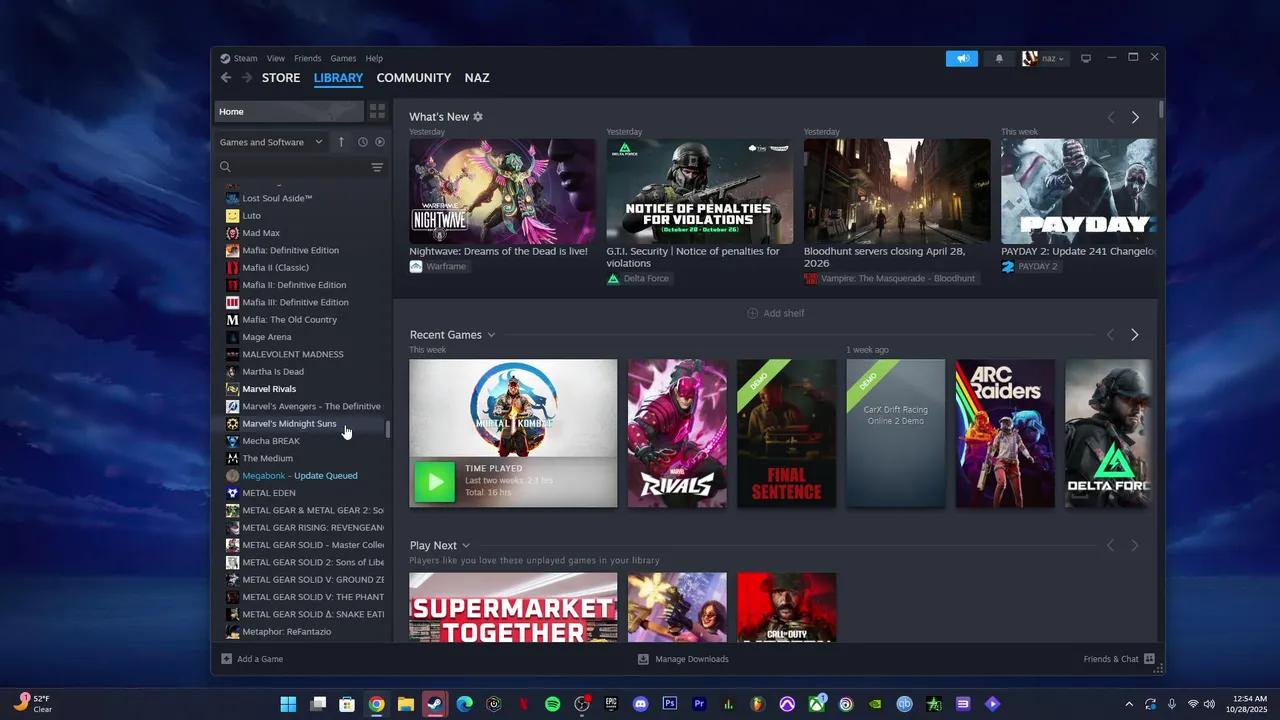Go back with the navigation arrow
The width and height of the screenshot is (1280, 720).
pos(226,78)
